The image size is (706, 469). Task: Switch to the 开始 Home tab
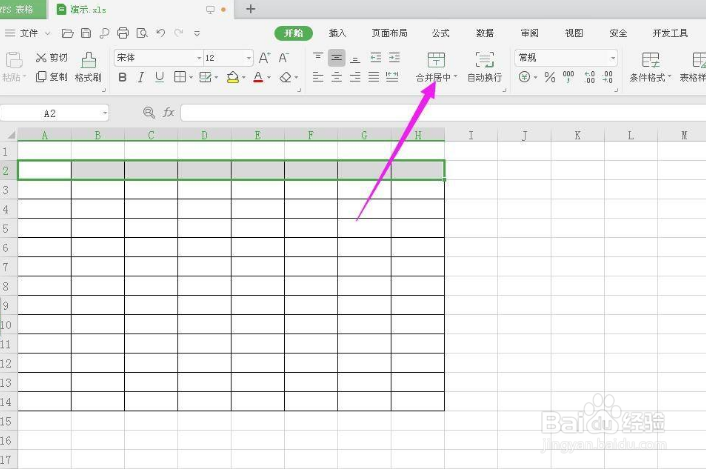[294, 33]
